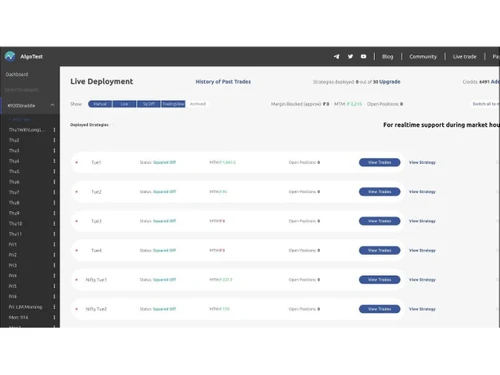Open View Strategy for Tue1
500x375 pixels.
tap(422, 162)
